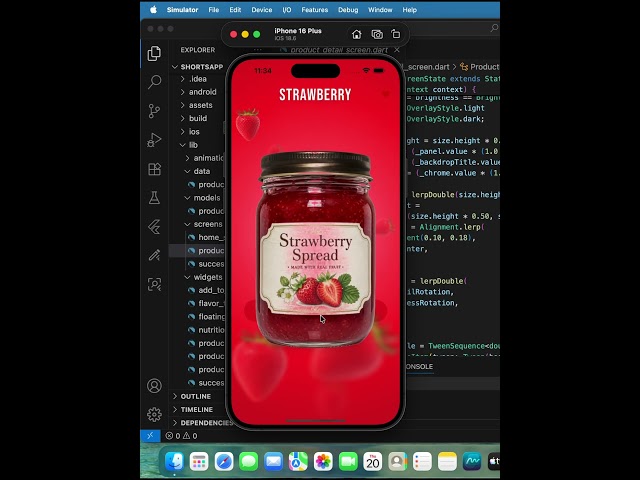Open Finder from the Dock
The height and width of the screenshot is (480, 640).
[x=174, y=462]
